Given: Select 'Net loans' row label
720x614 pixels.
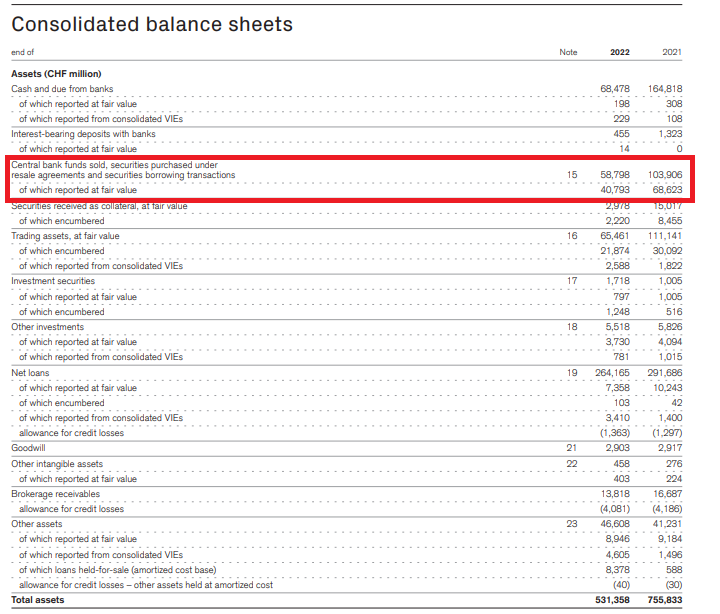Looking at the screenshot, I should point(30,373).
